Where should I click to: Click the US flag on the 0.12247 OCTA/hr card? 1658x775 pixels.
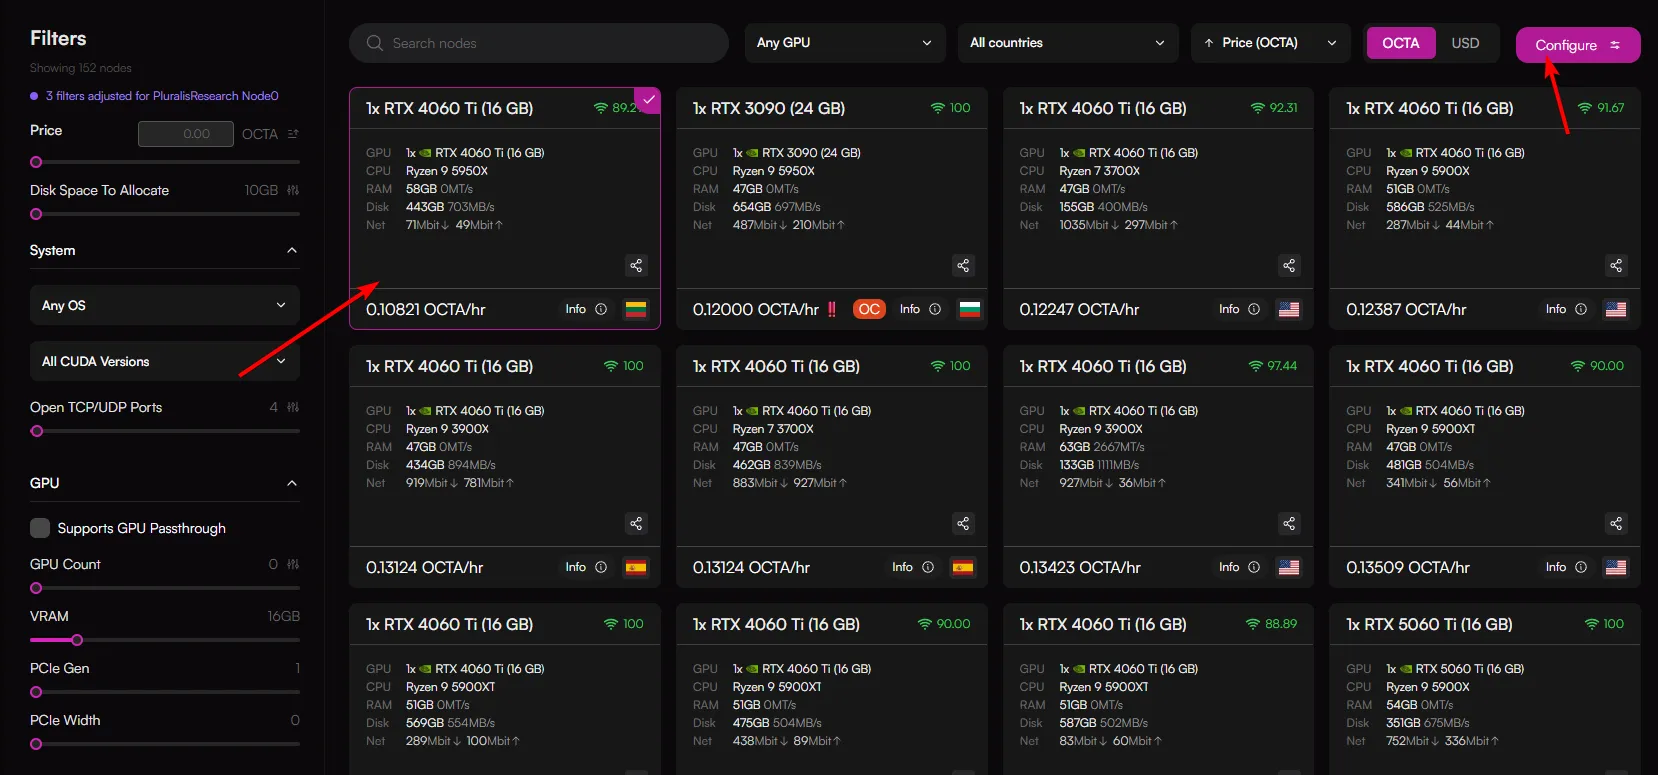click(1289, 309)
